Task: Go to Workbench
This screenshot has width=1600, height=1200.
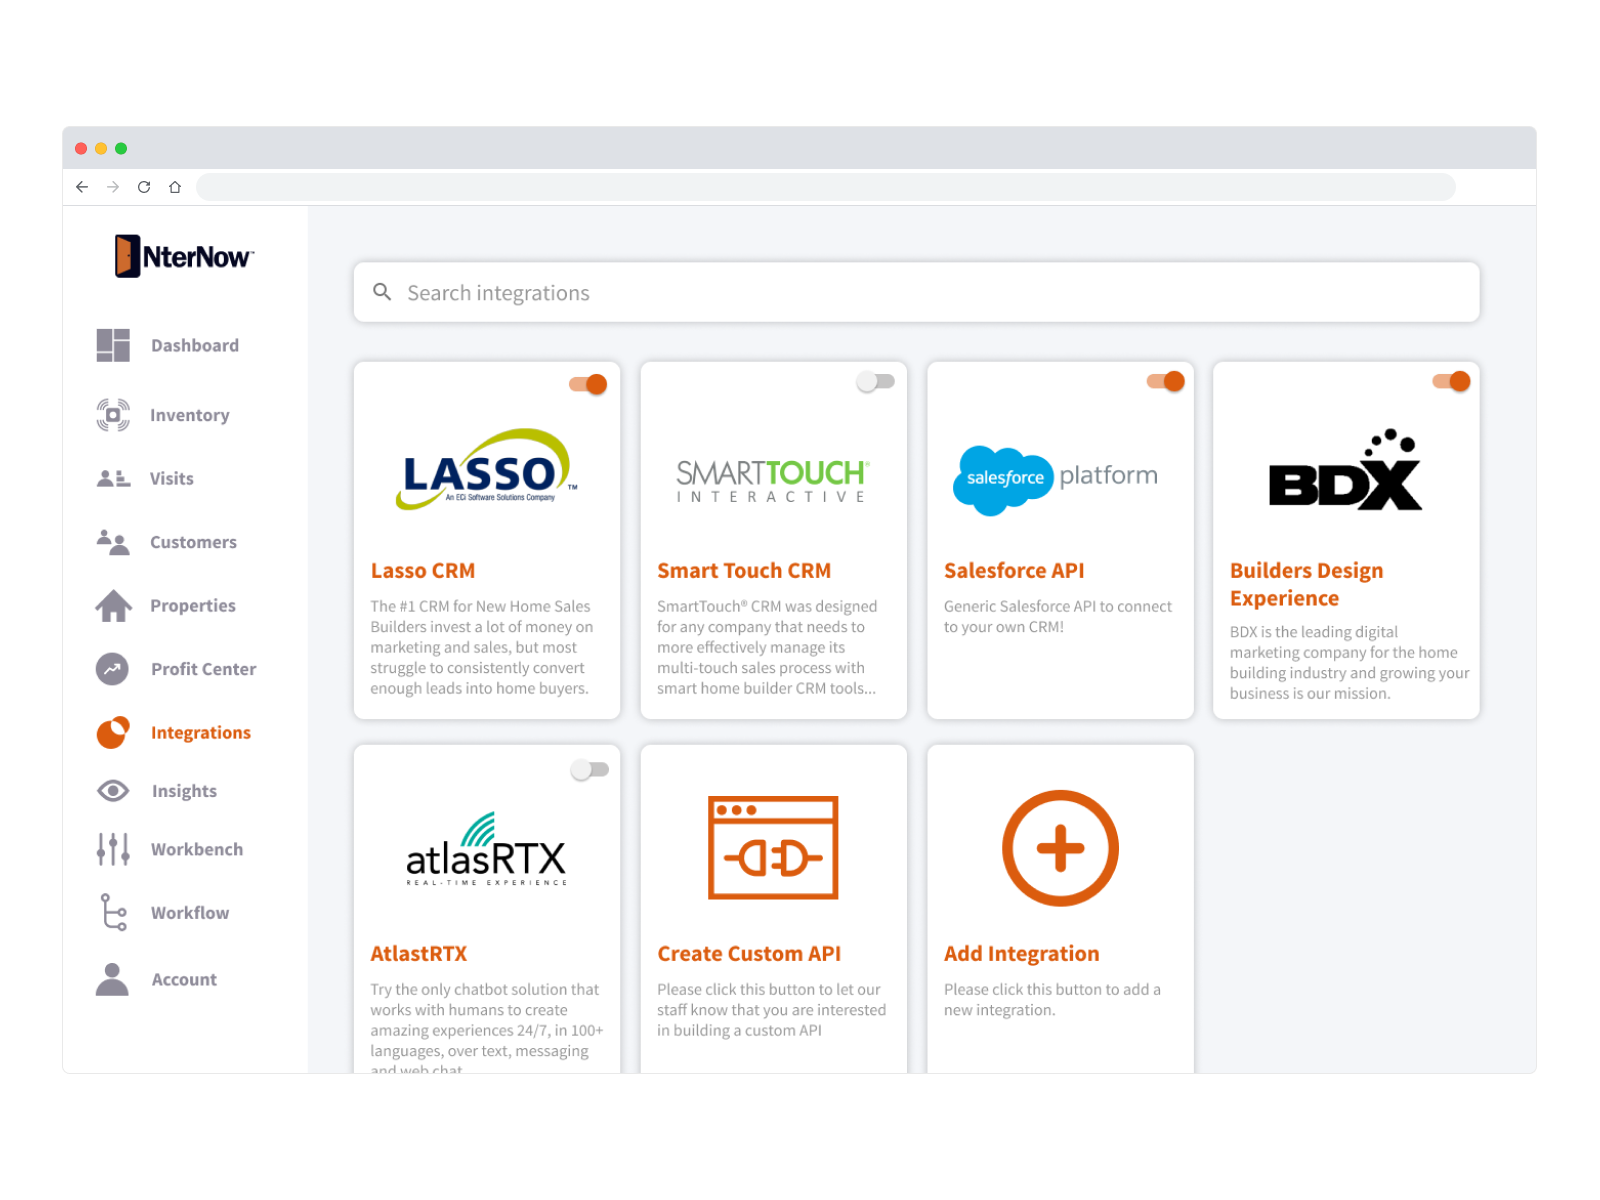Action: pos(197,849)
